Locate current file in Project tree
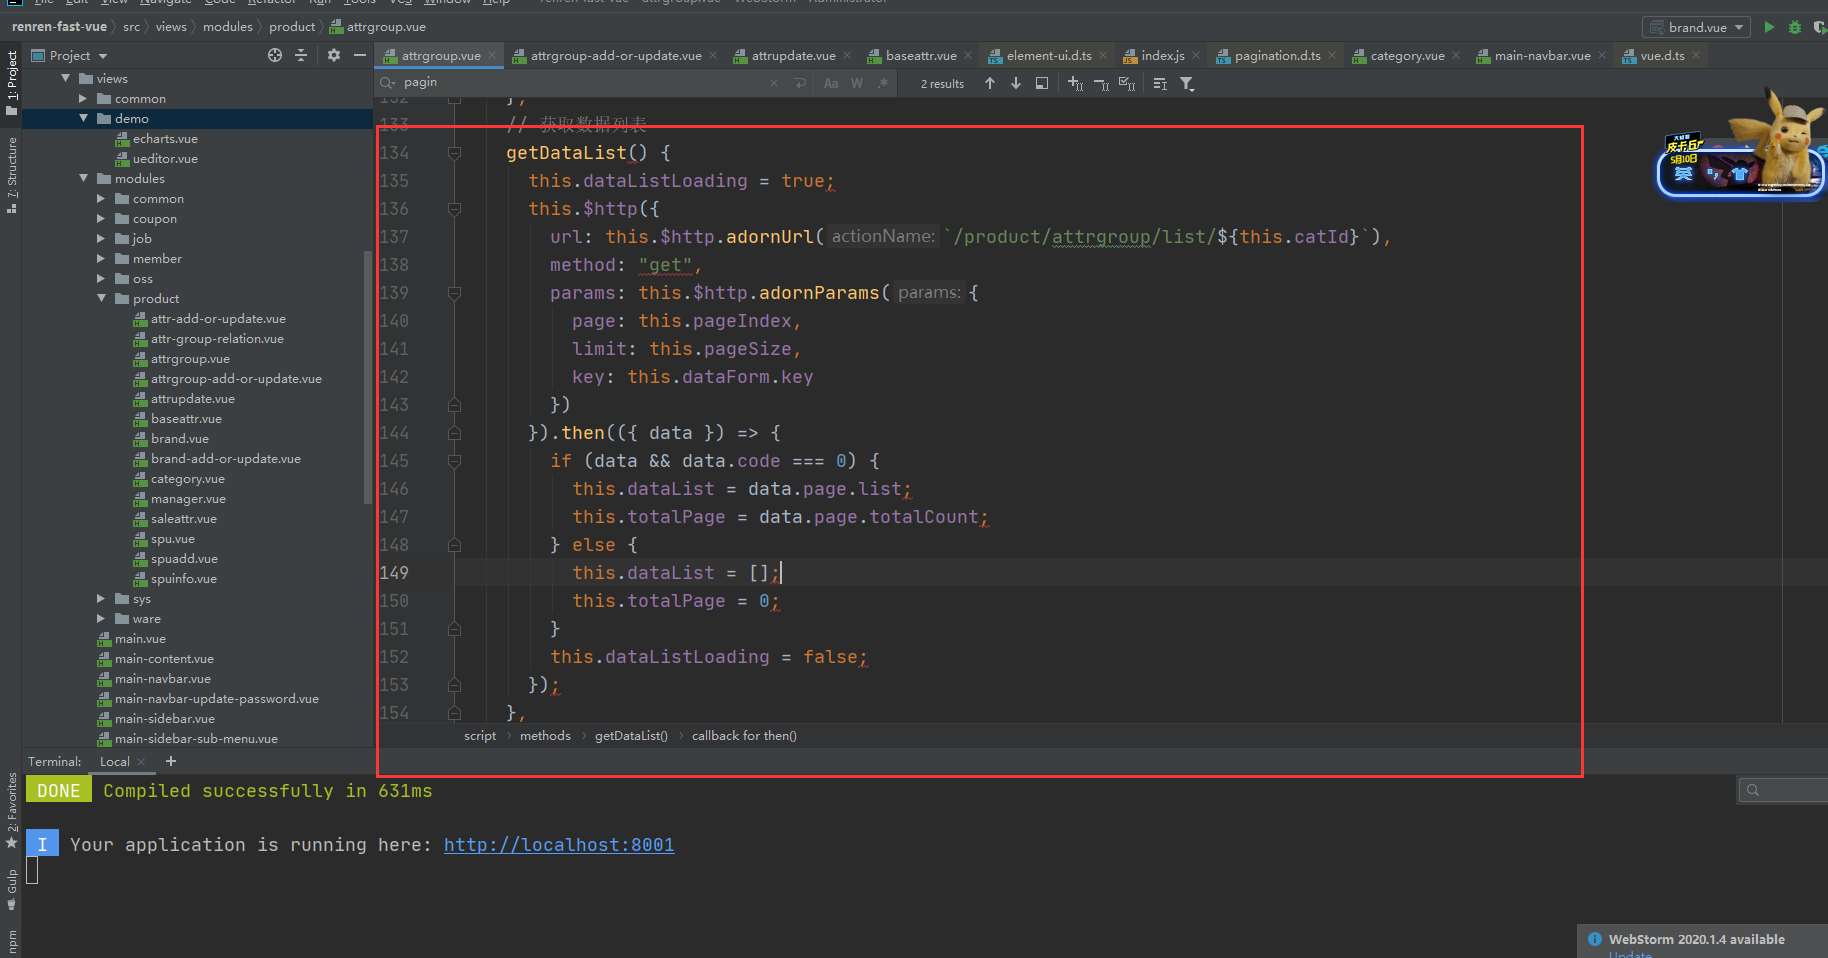 pos(275,56)
